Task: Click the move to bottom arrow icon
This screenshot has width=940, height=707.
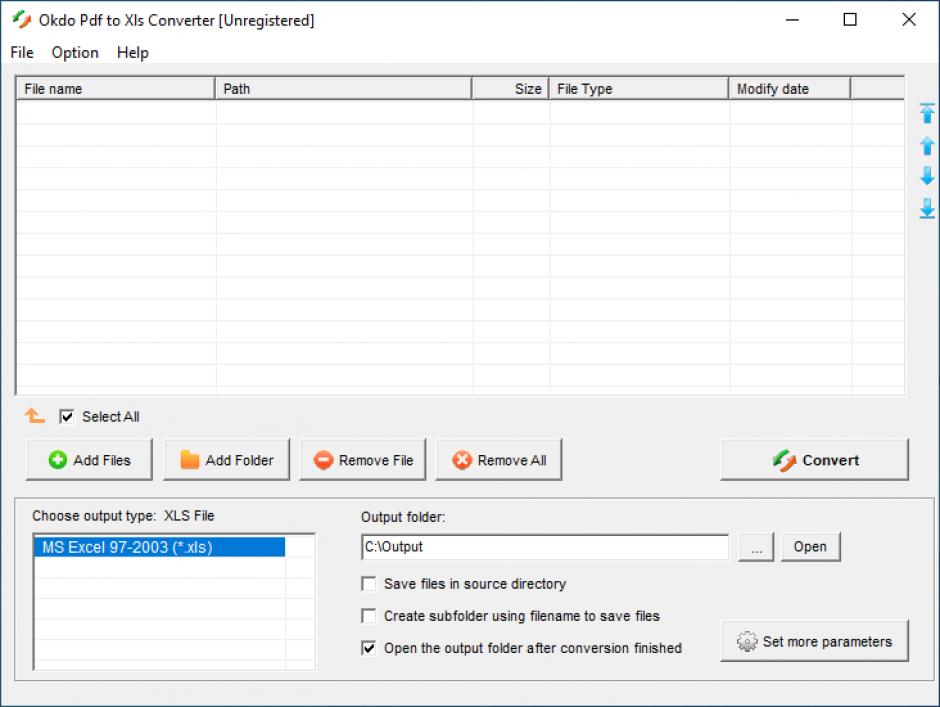Action: (x=927, y=208)
